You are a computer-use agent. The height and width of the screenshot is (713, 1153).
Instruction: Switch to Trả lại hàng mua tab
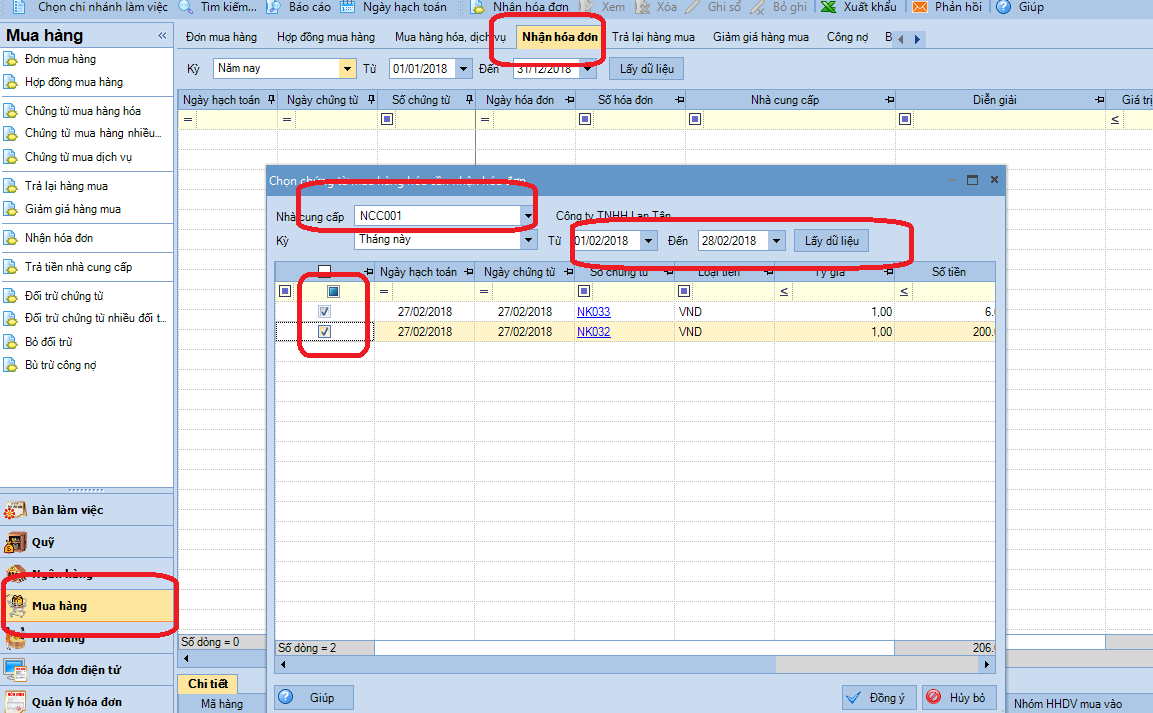coord(653,37)
